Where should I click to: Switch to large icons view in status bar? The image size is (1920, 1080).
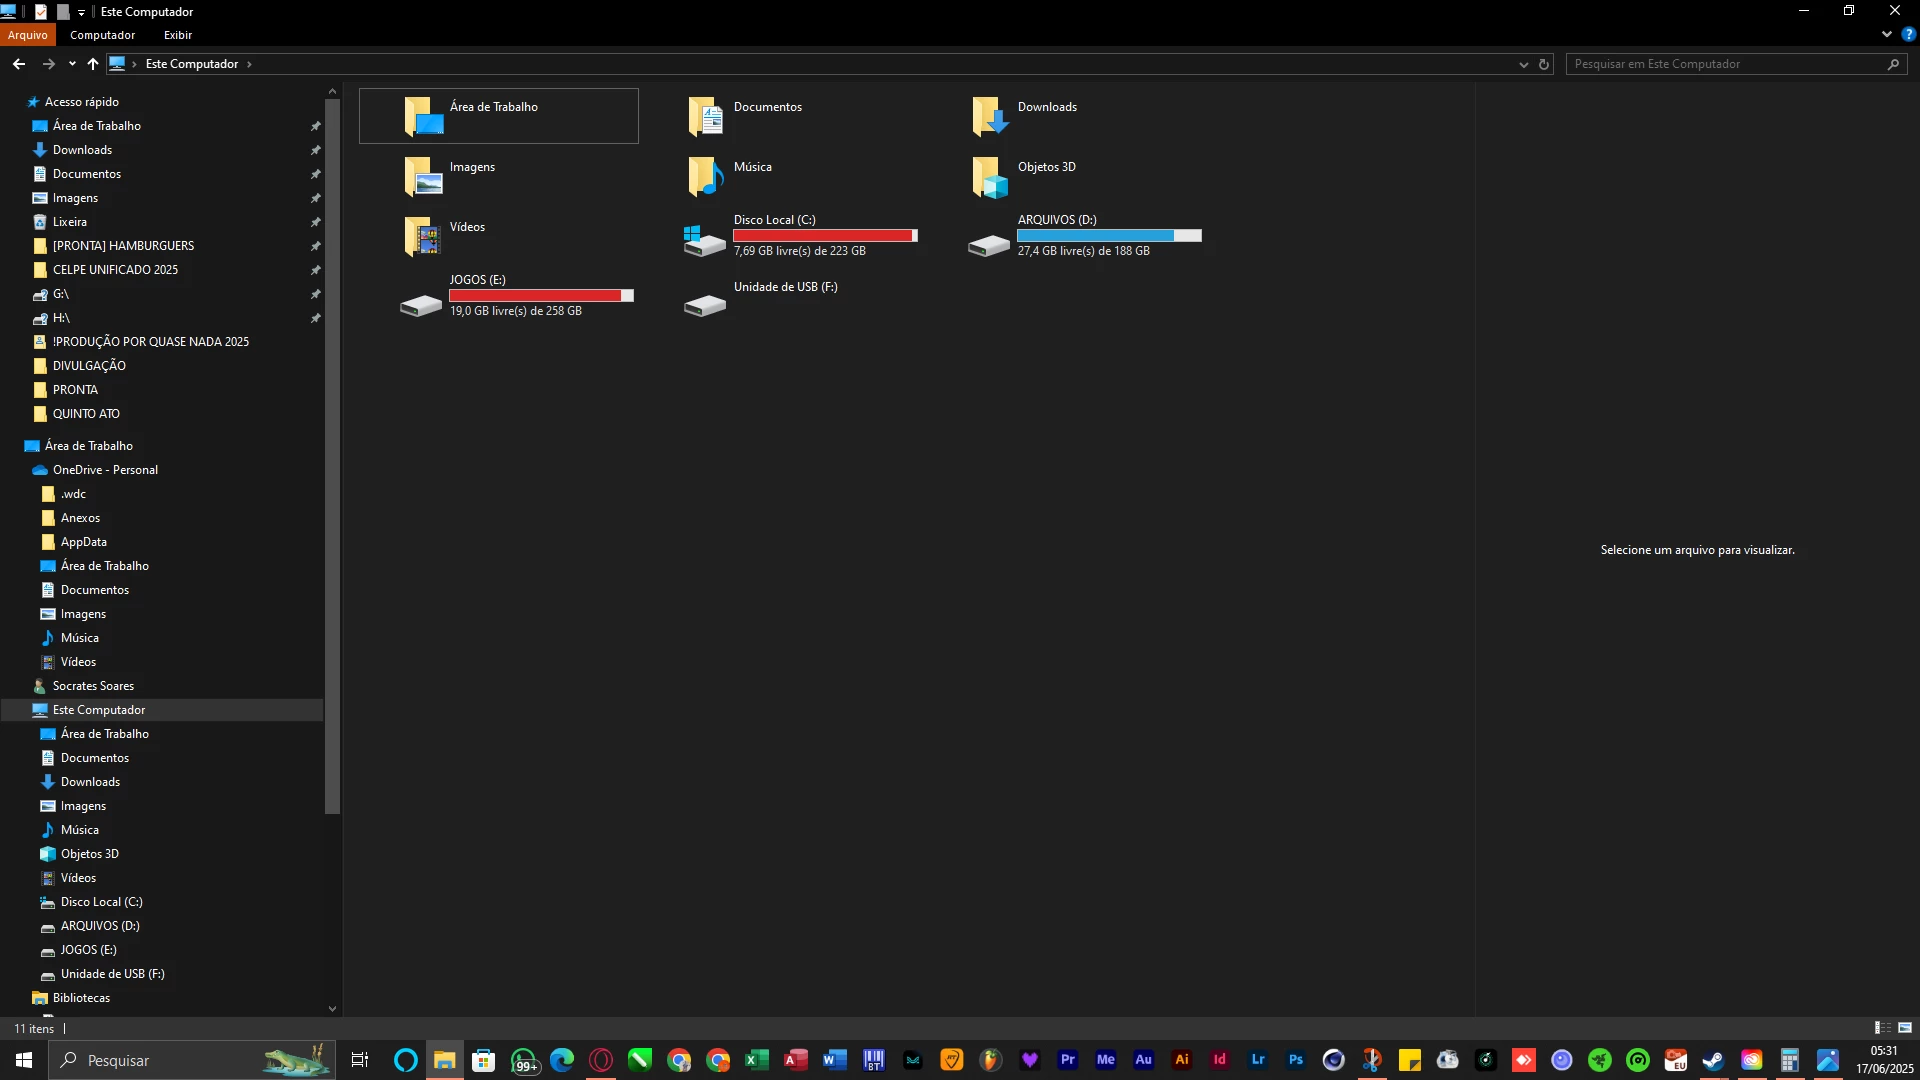tap(1905, 1028)
